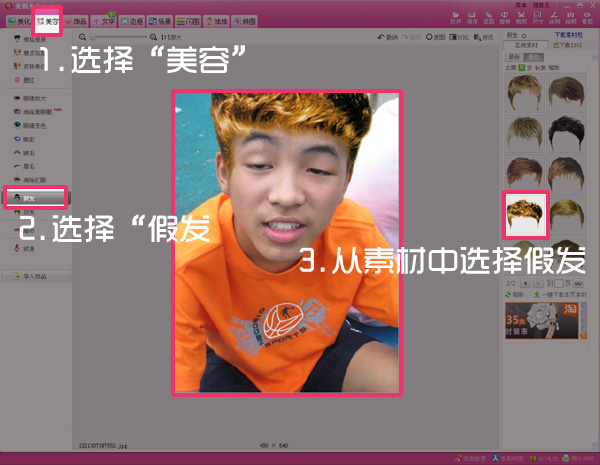Open the 美容 (Beauty) tab
This screenshot has height=465, width=600.
(x=47, y=20)
